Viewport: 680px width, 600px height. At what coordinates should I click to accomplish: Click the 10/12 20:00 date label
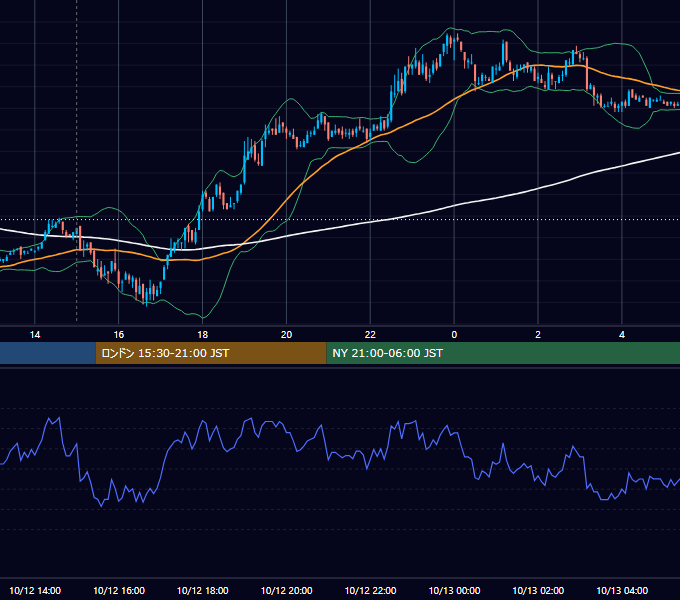coord(286,590)
